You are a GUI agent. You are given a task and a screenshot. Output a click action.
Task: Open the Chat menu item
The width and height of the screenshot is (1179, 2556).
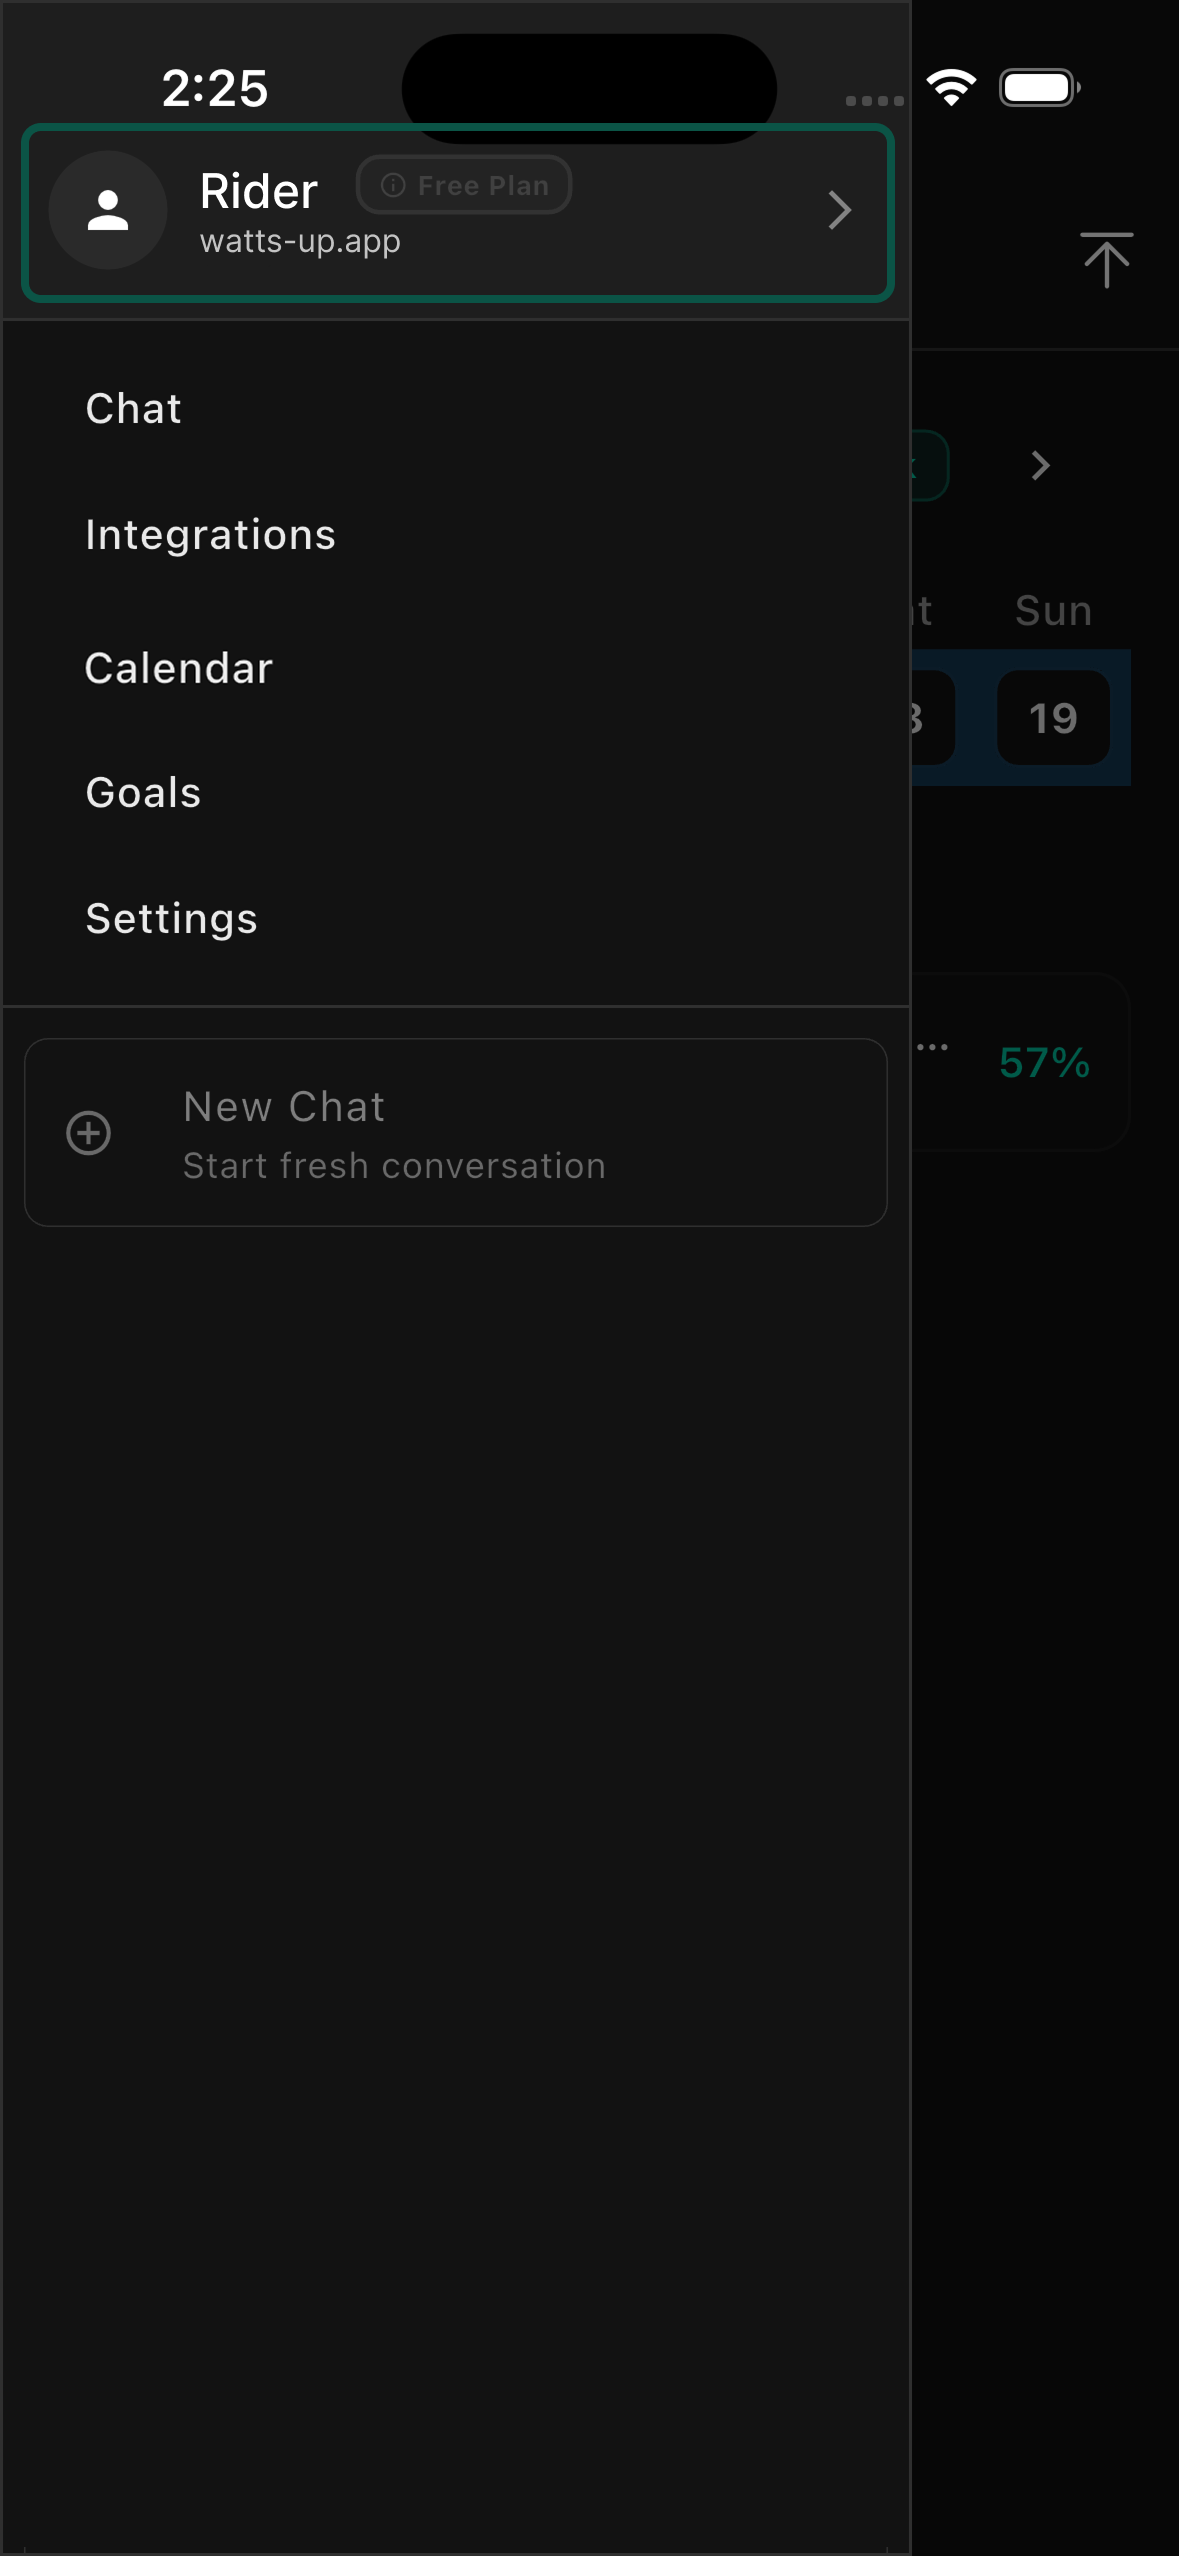[134, 409]
